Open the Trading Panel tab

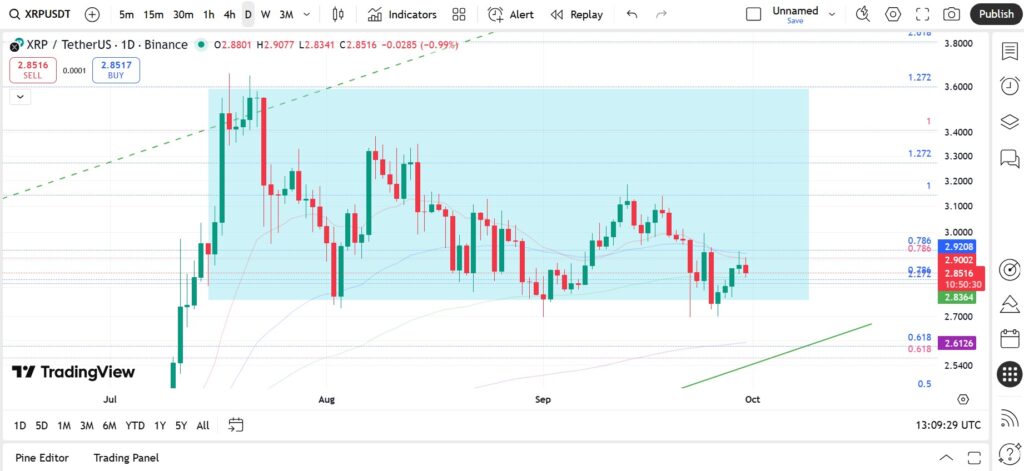pyautogui.click(x=126, y=458)
